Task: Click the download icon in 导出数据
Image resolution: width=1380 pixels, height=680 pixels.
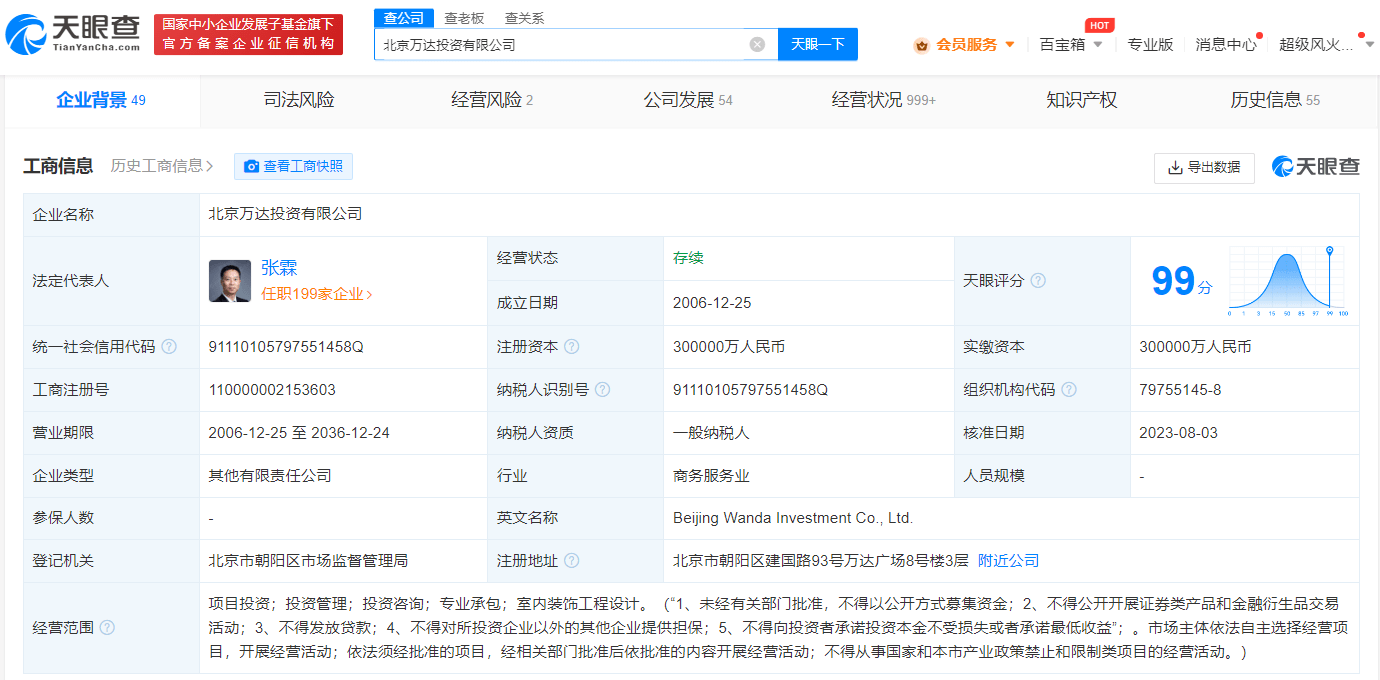Action: tap(1174, 168)
